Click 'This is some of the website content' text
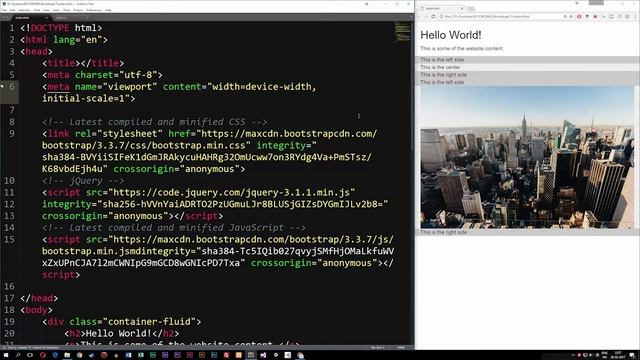The height and width of the screenshot is (360, 640). [x=462, y=49]
